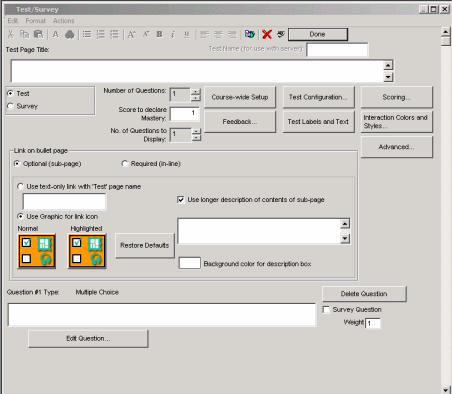Screen dimensions: 452x394
Task: Click the Cut scissors icon
Action: tap(11, 34)
